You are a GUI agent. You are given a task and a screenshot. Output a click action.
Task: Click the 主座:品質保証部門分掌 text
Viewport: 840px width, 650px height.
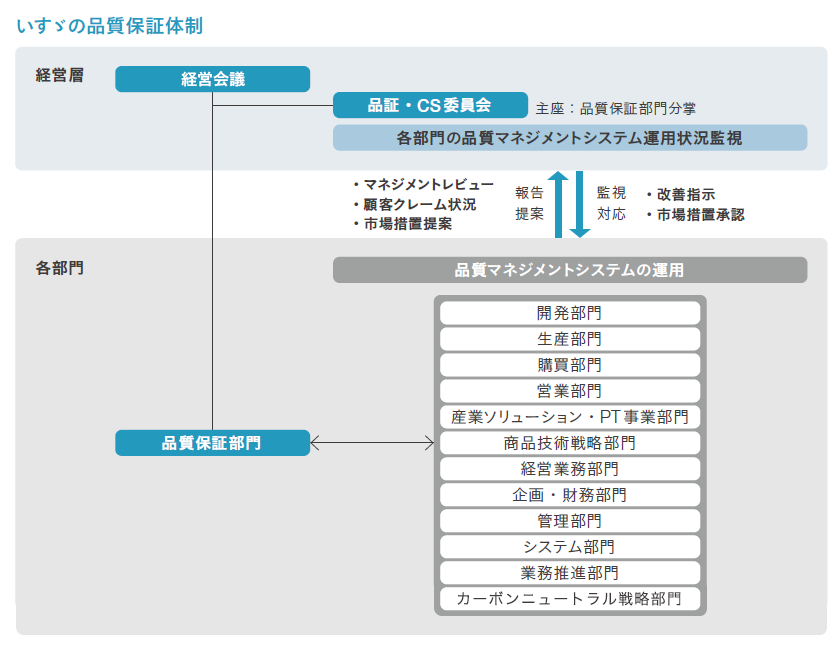point(616,109)
